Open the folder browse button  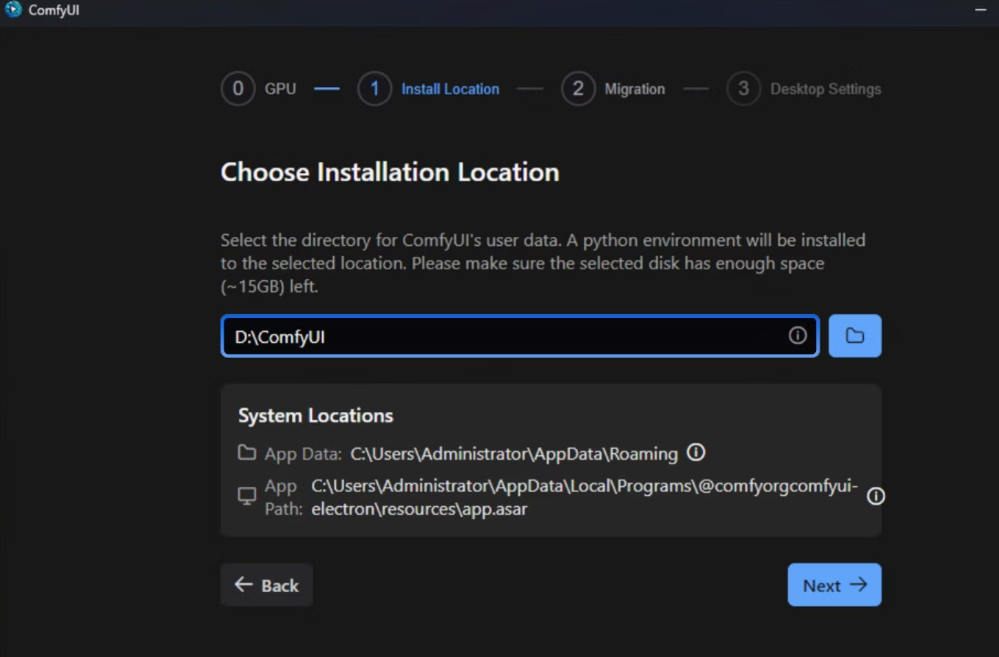[854, 335]
